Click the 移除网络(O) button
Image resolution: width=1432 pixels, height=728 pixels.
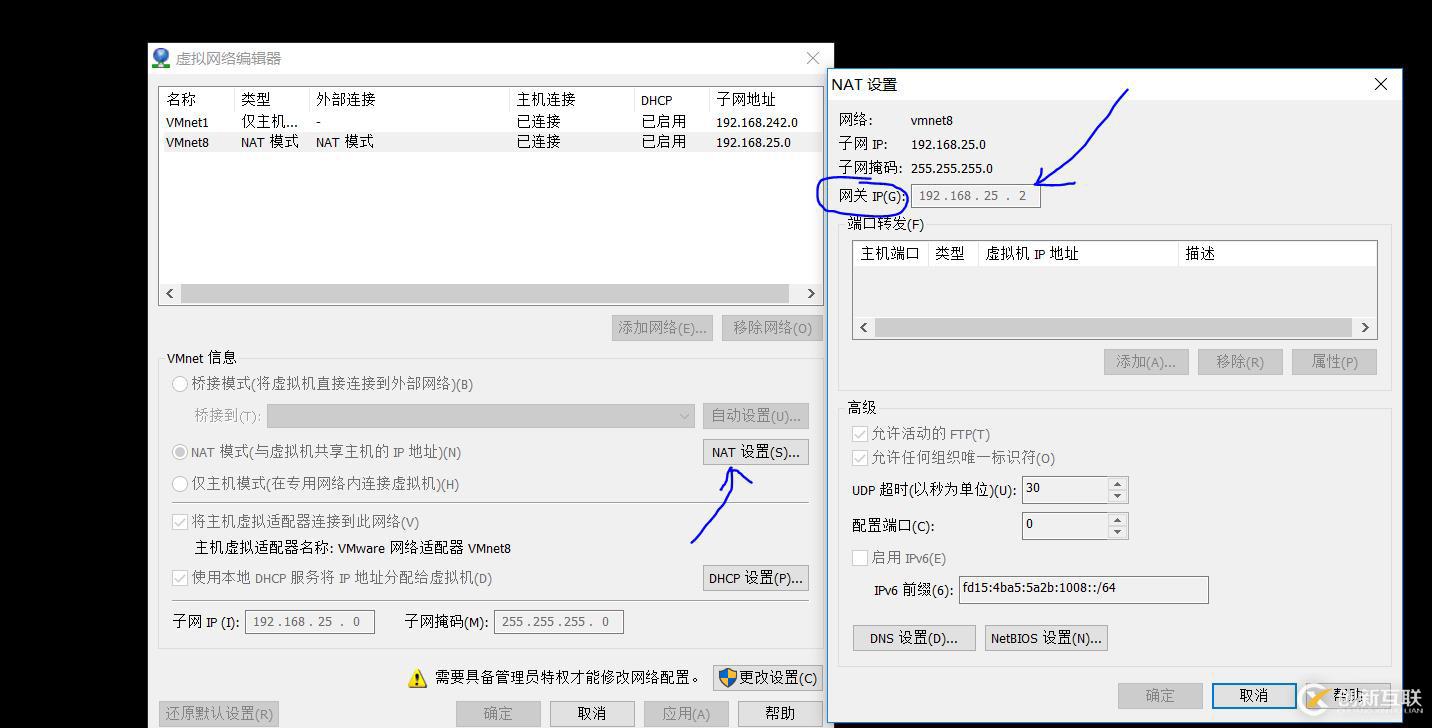(x=772, y=327)
